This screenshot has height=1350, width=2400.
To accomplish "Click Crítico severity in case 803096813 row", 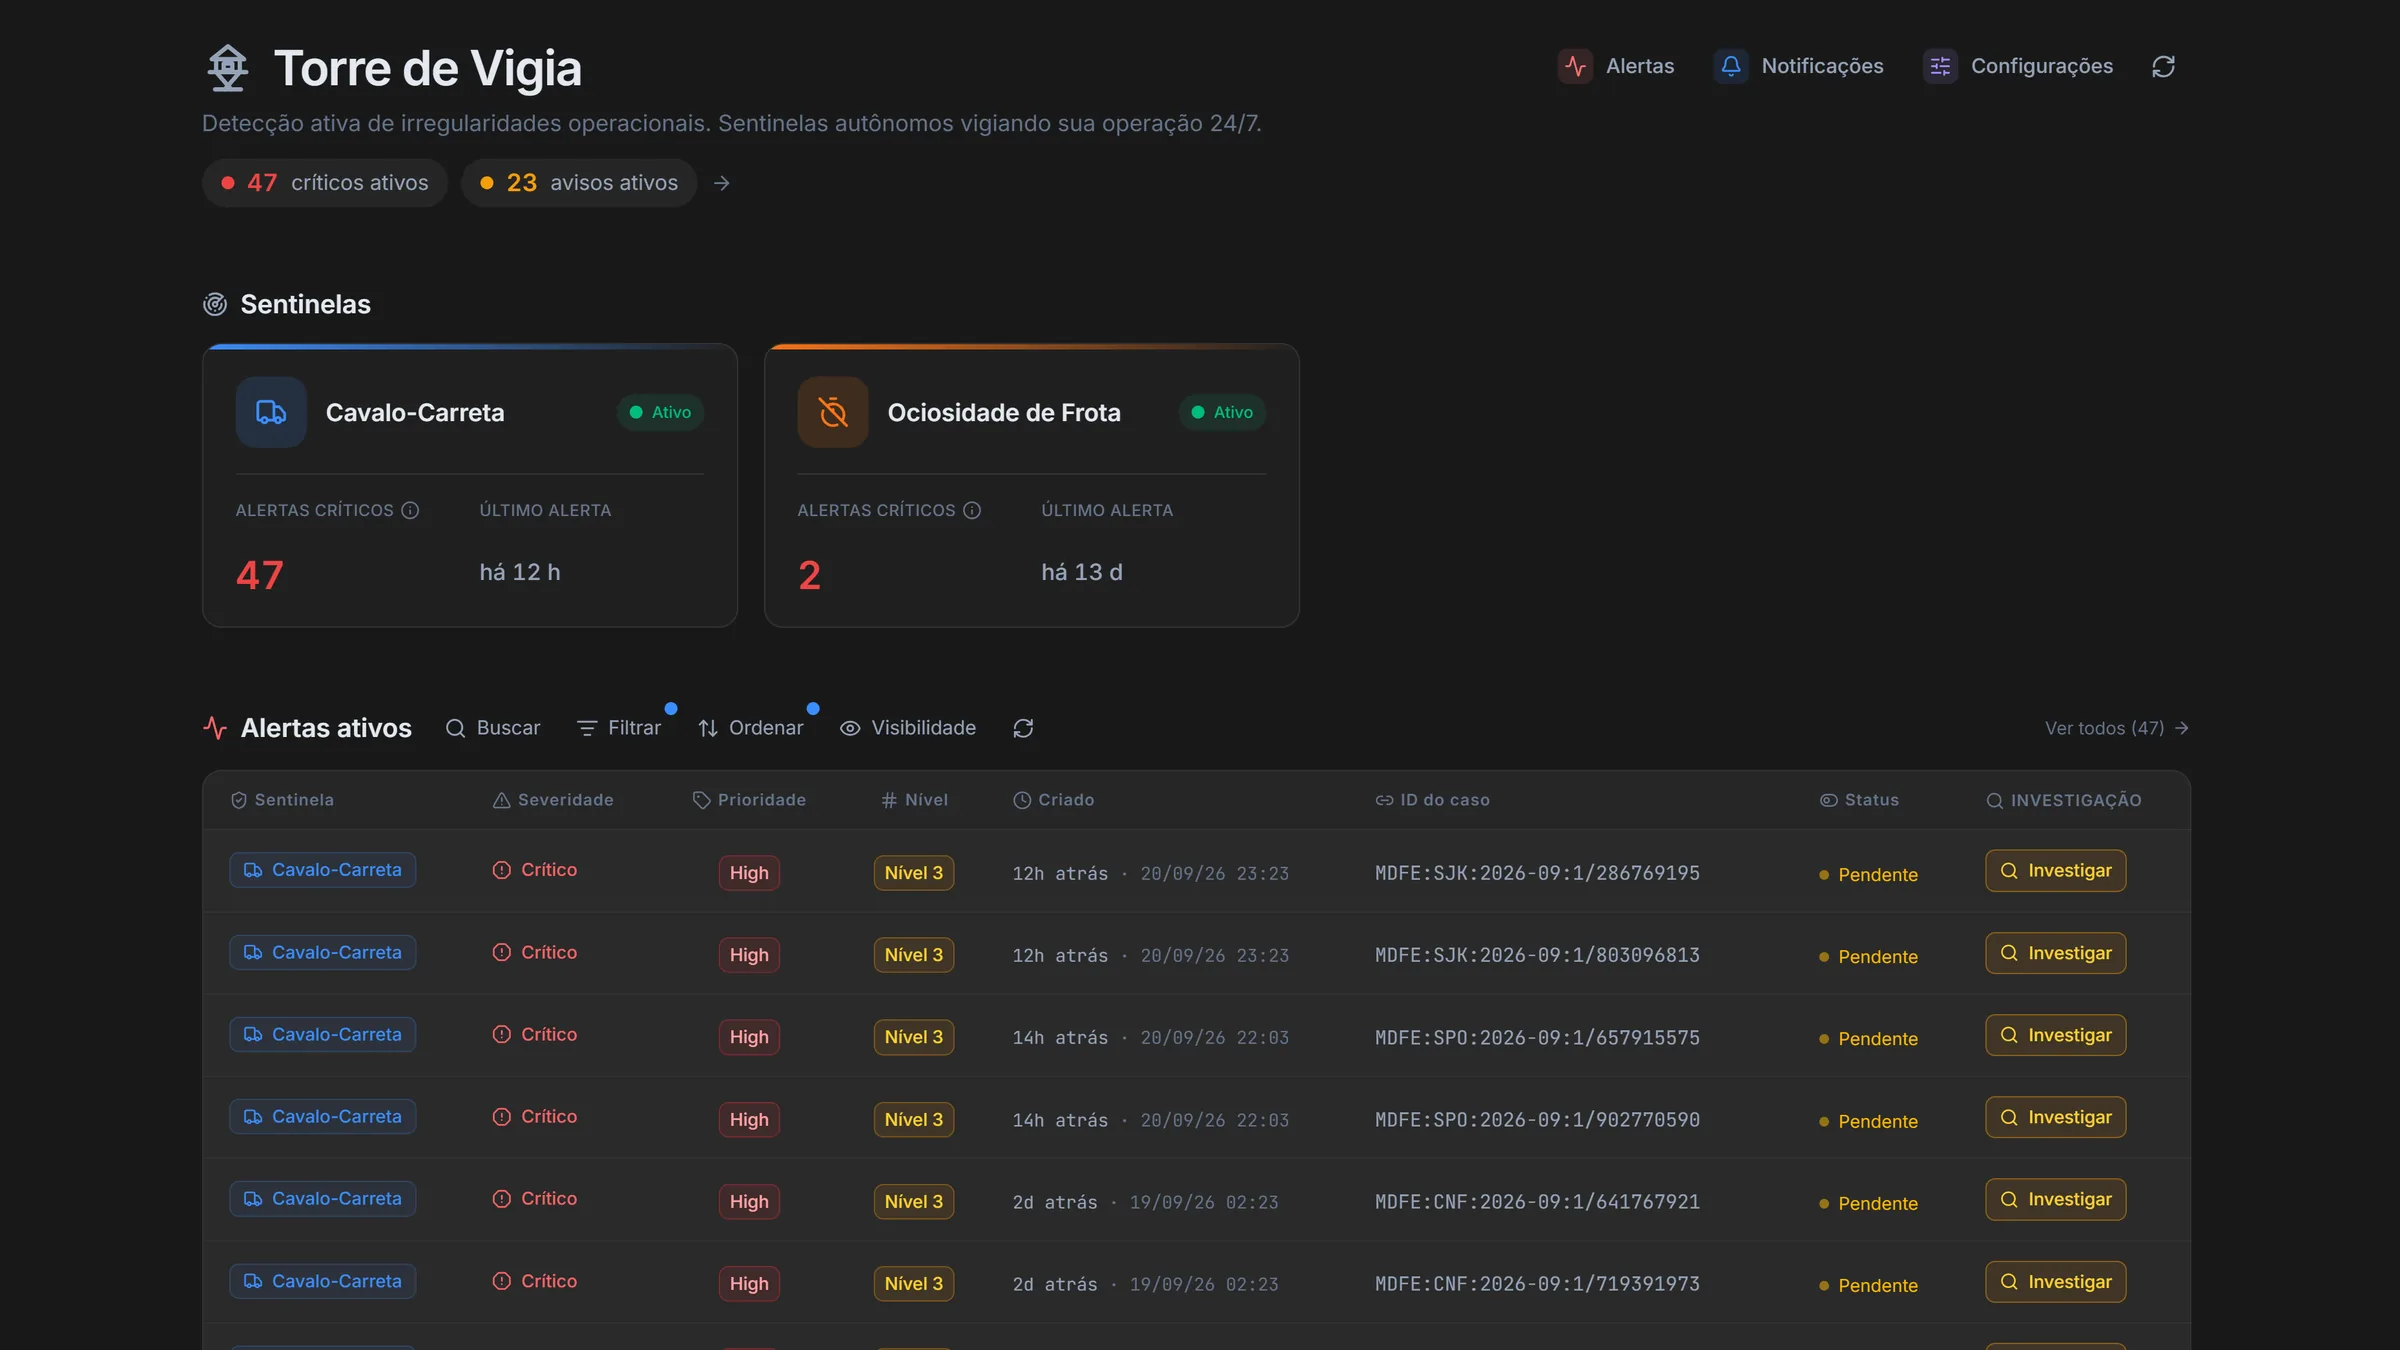I will pyautogui.click(x=535, y=952).
